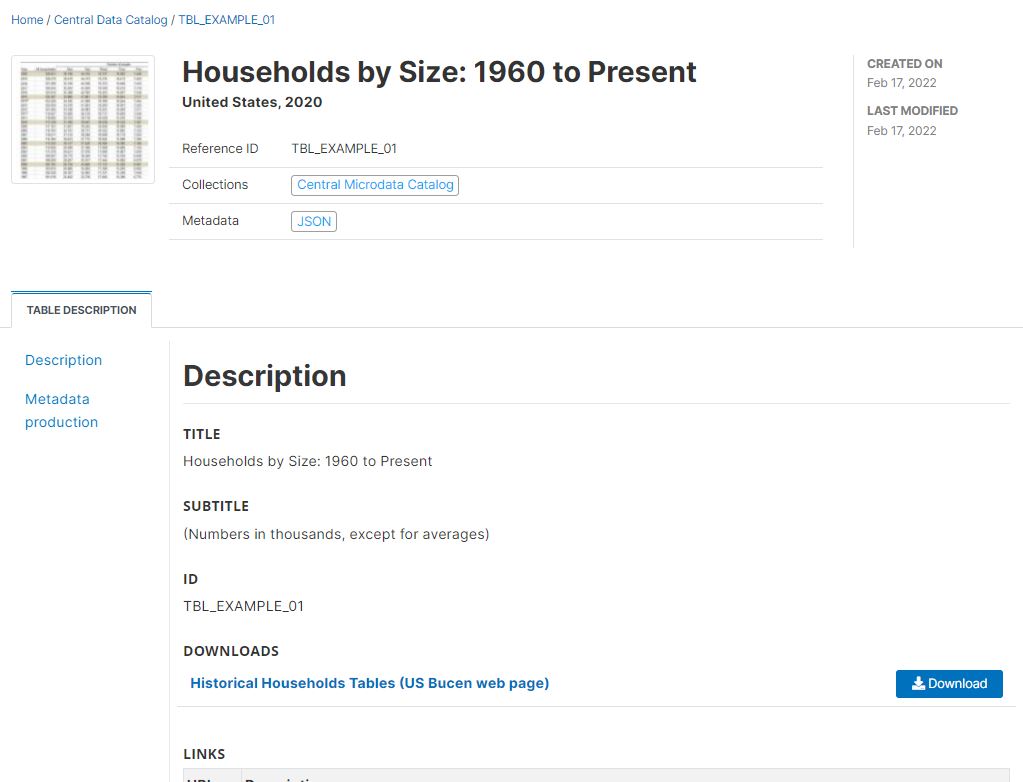The image size is (1023, 782).
Task: Switch to the Table Description tab
Action: [x=82, y=310]
